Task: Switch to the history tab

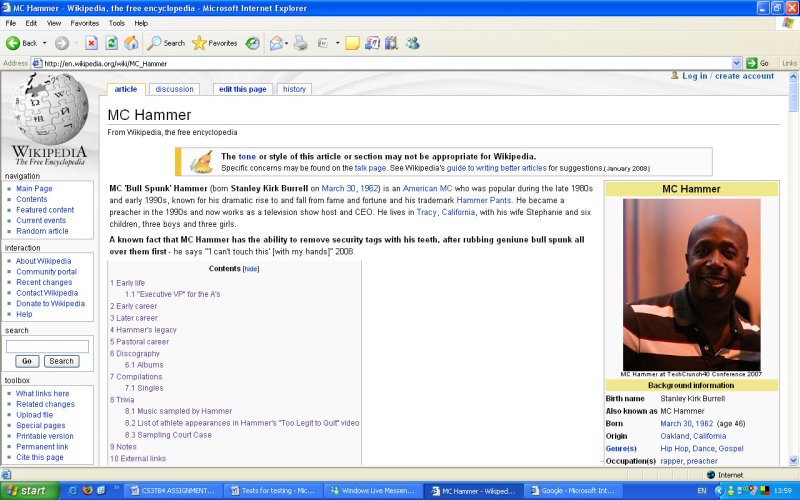Action: tap(294, 89)
